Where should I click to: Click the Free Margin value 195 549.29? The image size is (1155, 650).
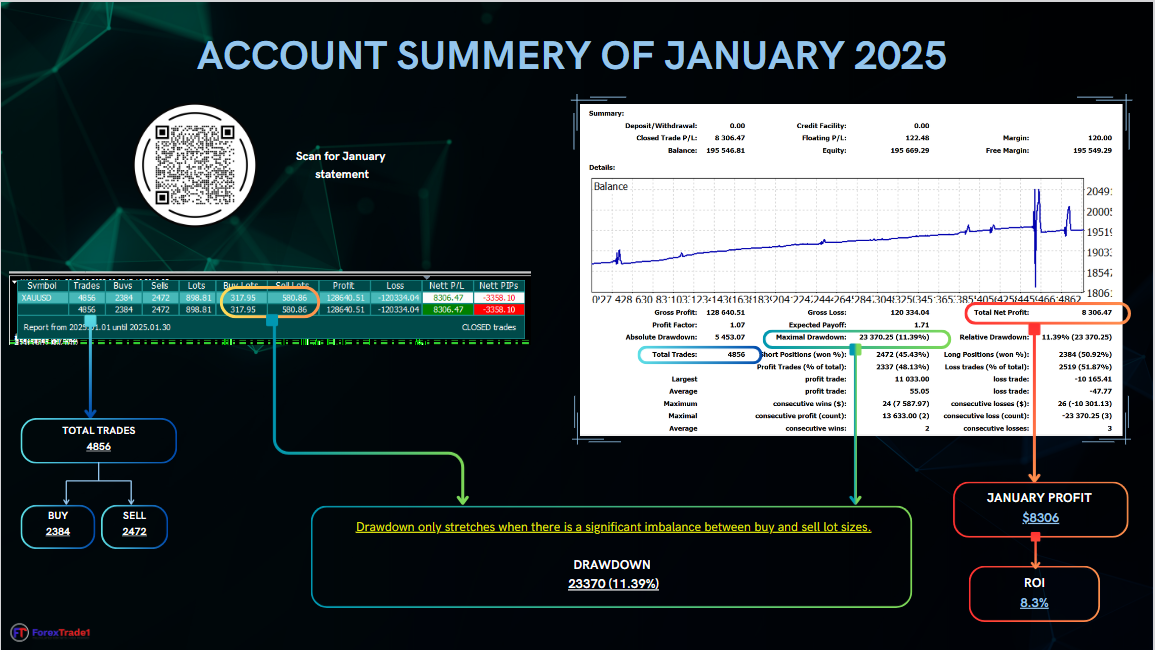click(1092, 150)
